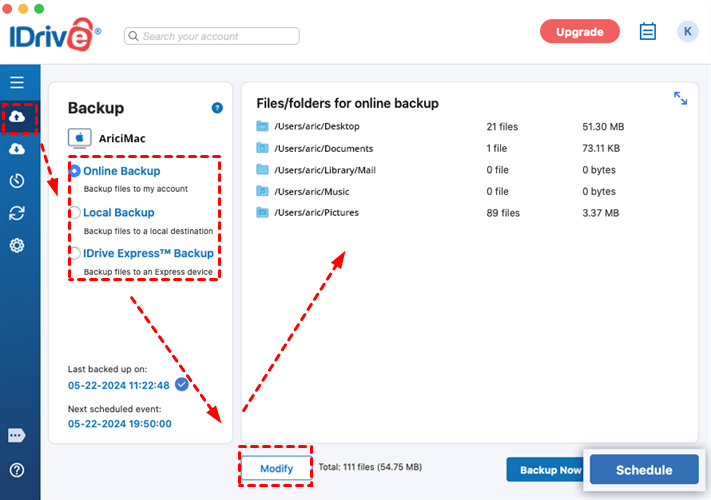Click the macOS green zoom window button
Screen dimensions: 711x500
[39, 8]
